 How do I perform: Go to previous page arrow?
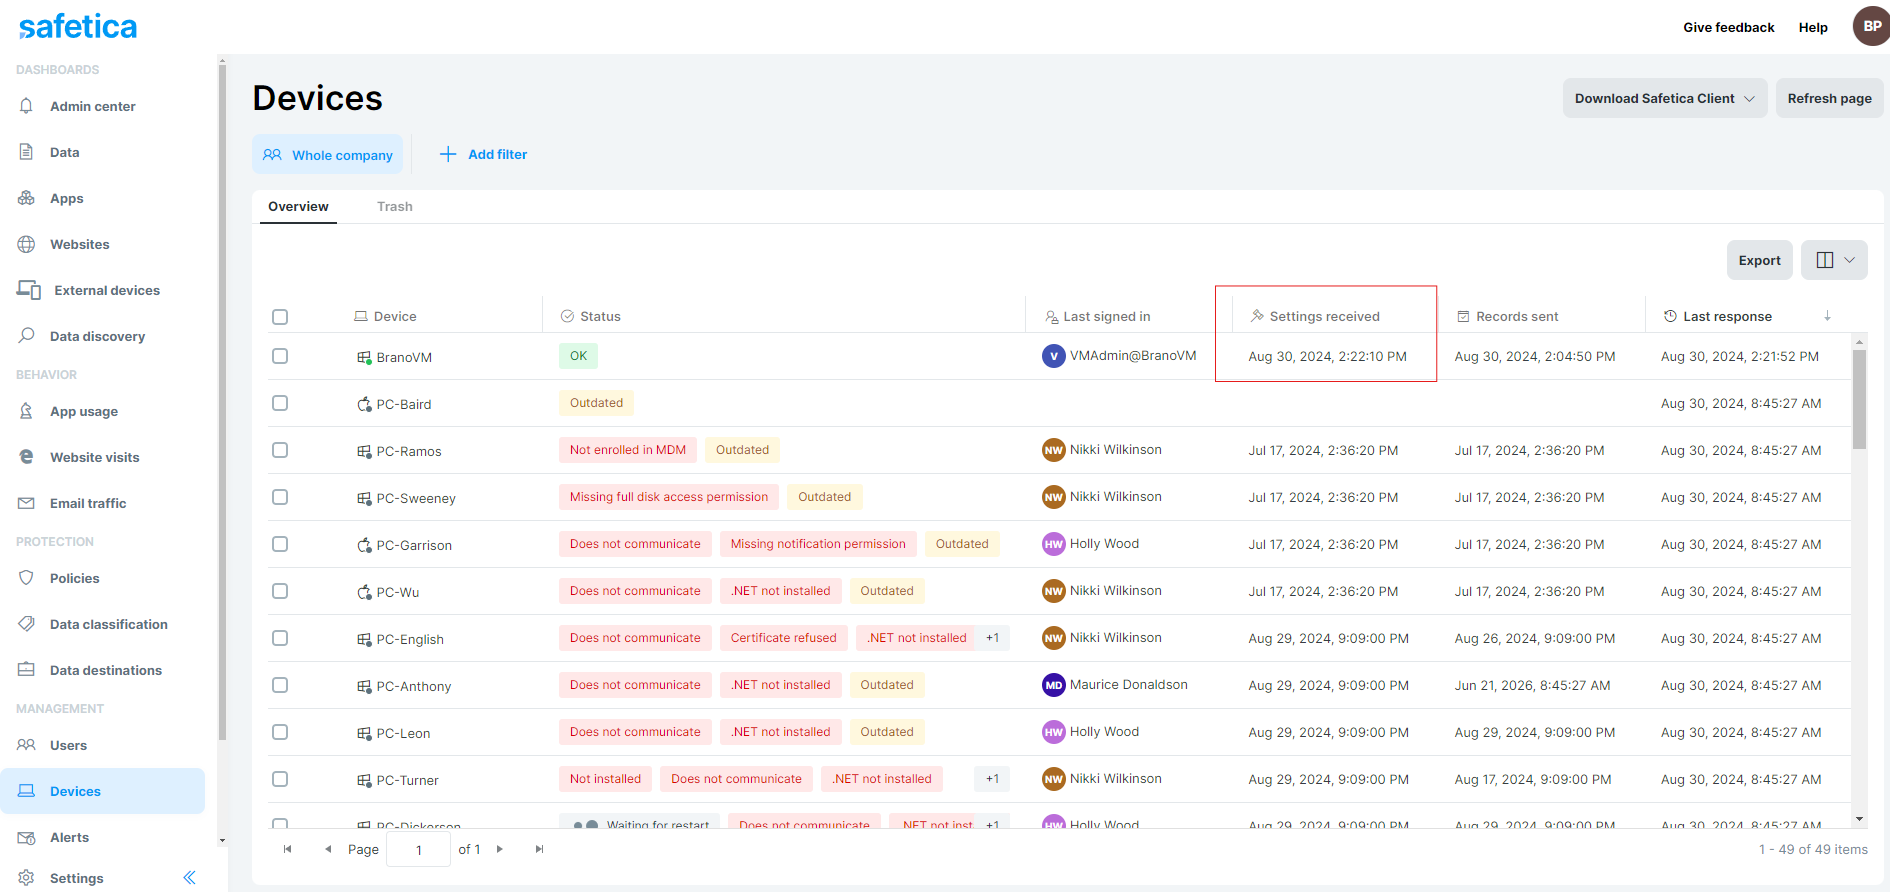328,849
